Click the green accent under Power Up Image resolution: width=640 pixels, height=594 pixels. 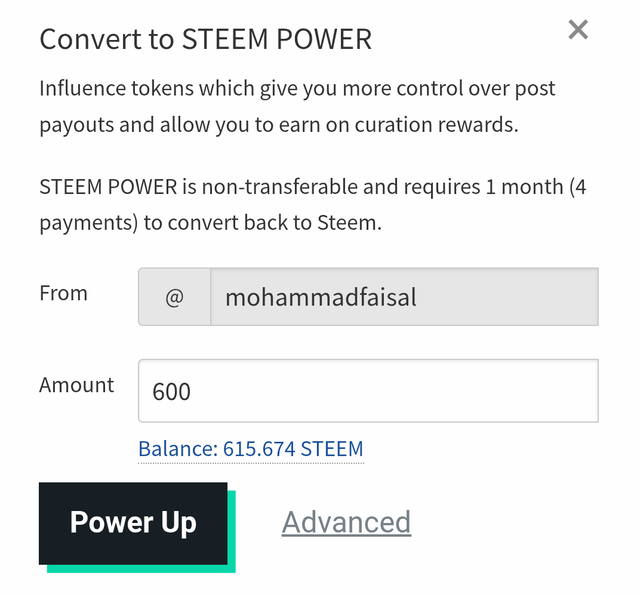tap(140, 567)
